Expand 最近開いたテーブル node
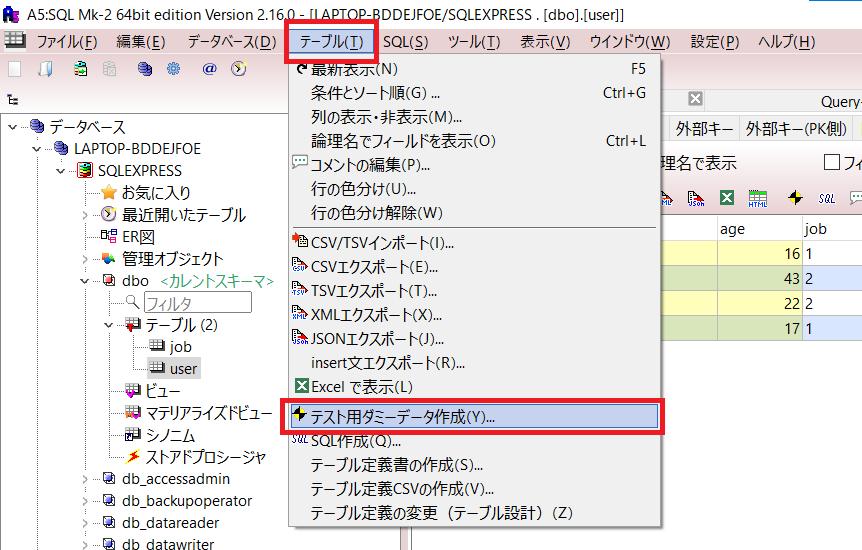Screen dimensions: 862x550 pos(85,215)
